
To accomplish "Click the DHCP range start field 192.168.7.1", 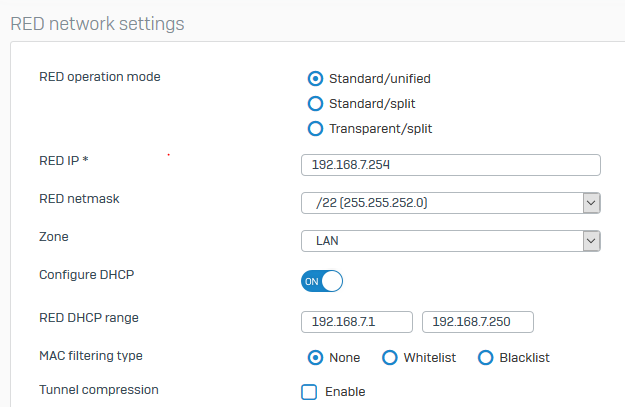I will (357, 322).
